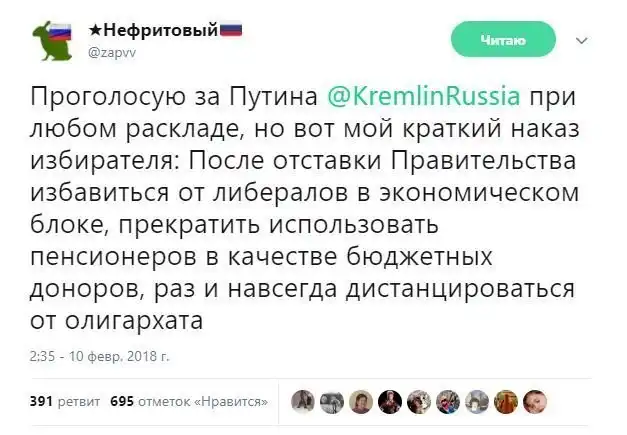
Task: Open the tweet timestamp 2:35 - 10 февр. 2018
Action: tap(100, 355)
